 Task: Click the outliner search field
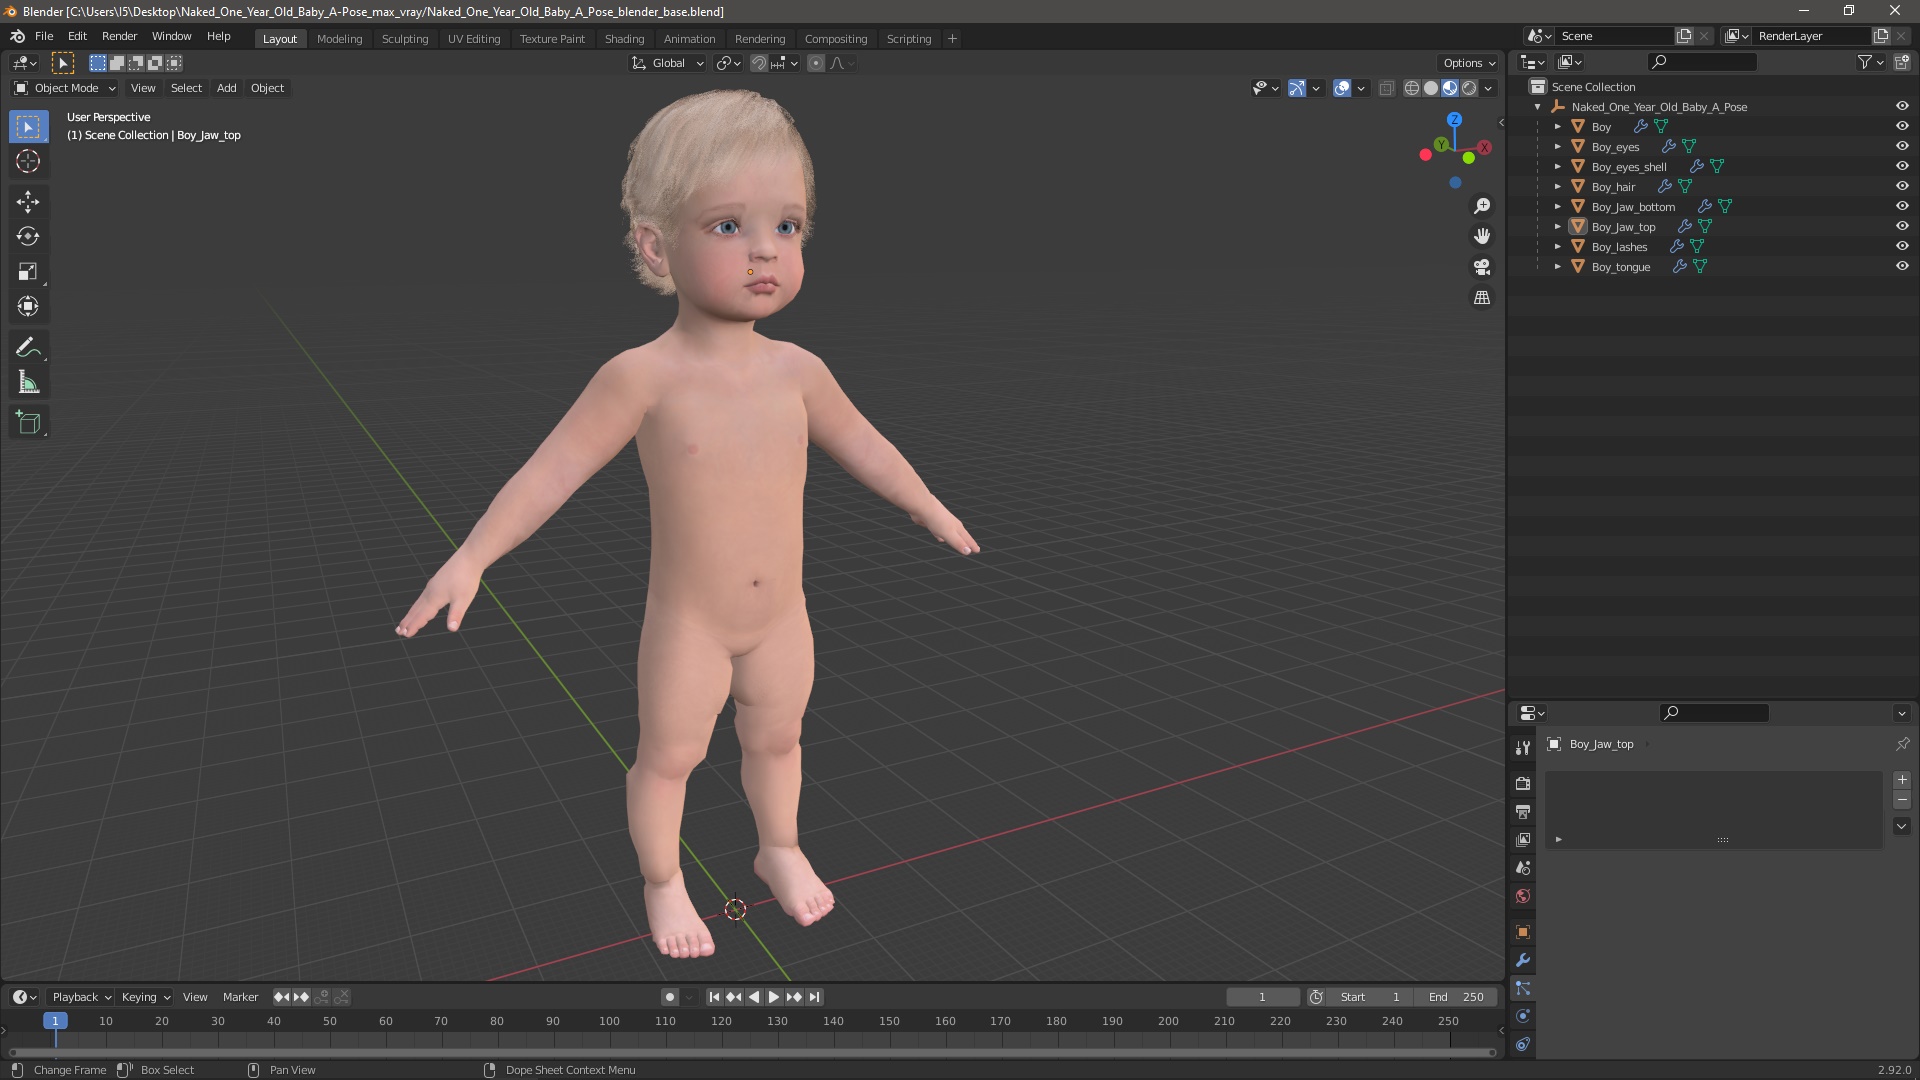pos(1703,62)
